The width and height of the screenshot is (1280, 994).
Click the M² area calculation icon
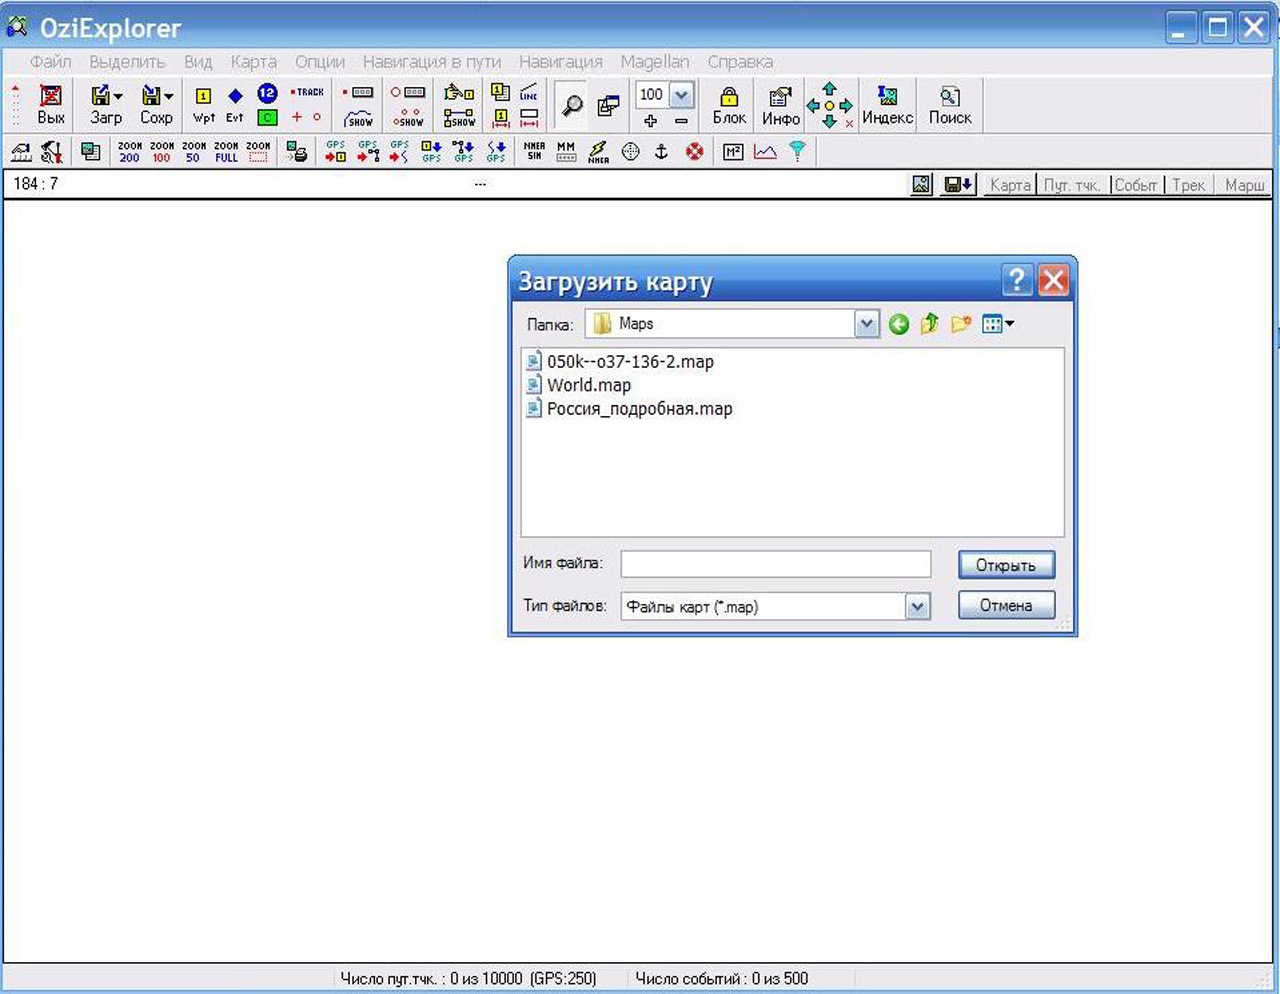(x=733, y=152)
